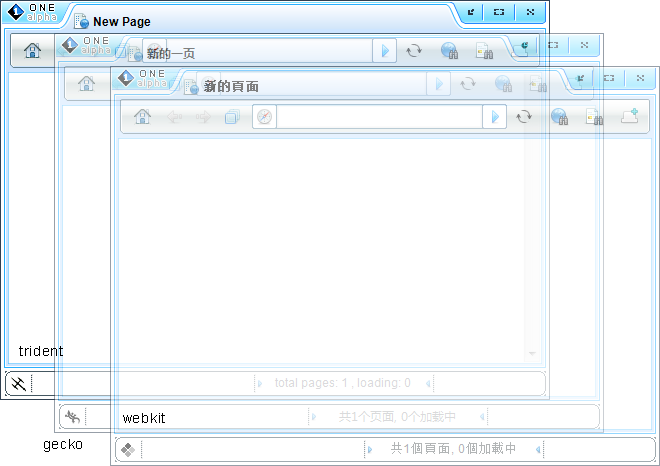Click the Home icon in webkit window toolbar
This screenshot has width=660, height=466.
[x=142, y=116]
